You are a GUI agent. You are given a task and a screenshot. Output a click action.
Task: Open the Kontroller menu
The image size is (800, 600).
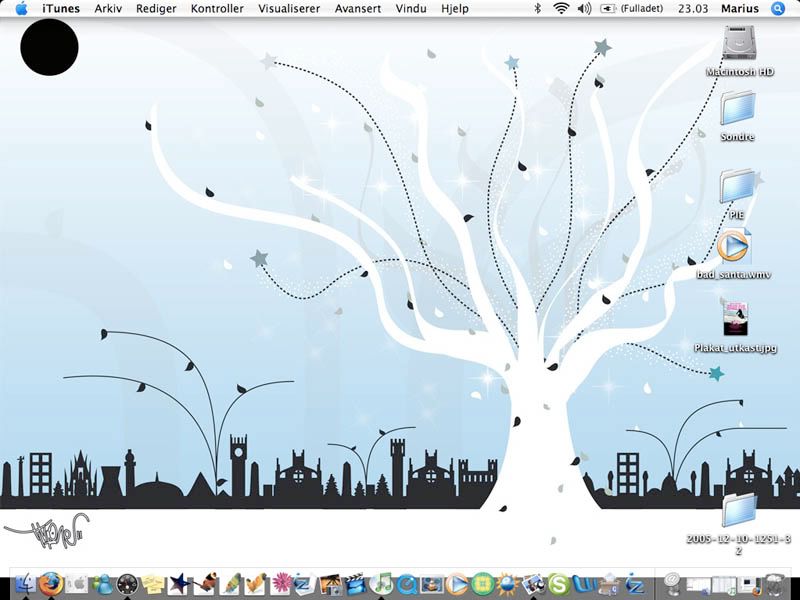[x=216, y=8]
